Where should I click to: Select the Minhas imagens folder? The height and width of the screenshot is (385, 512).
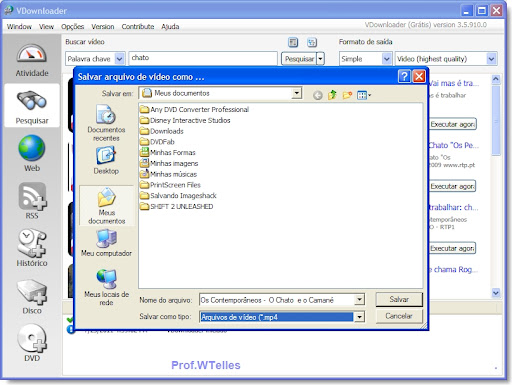tap(169, 163)
